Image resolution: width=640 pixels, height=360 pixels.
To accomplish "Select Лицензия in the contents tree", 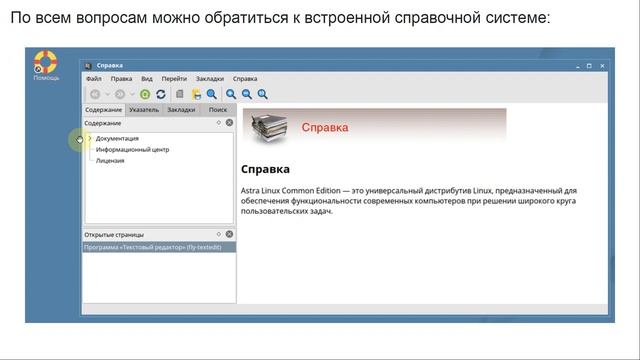I will (110, 160).
